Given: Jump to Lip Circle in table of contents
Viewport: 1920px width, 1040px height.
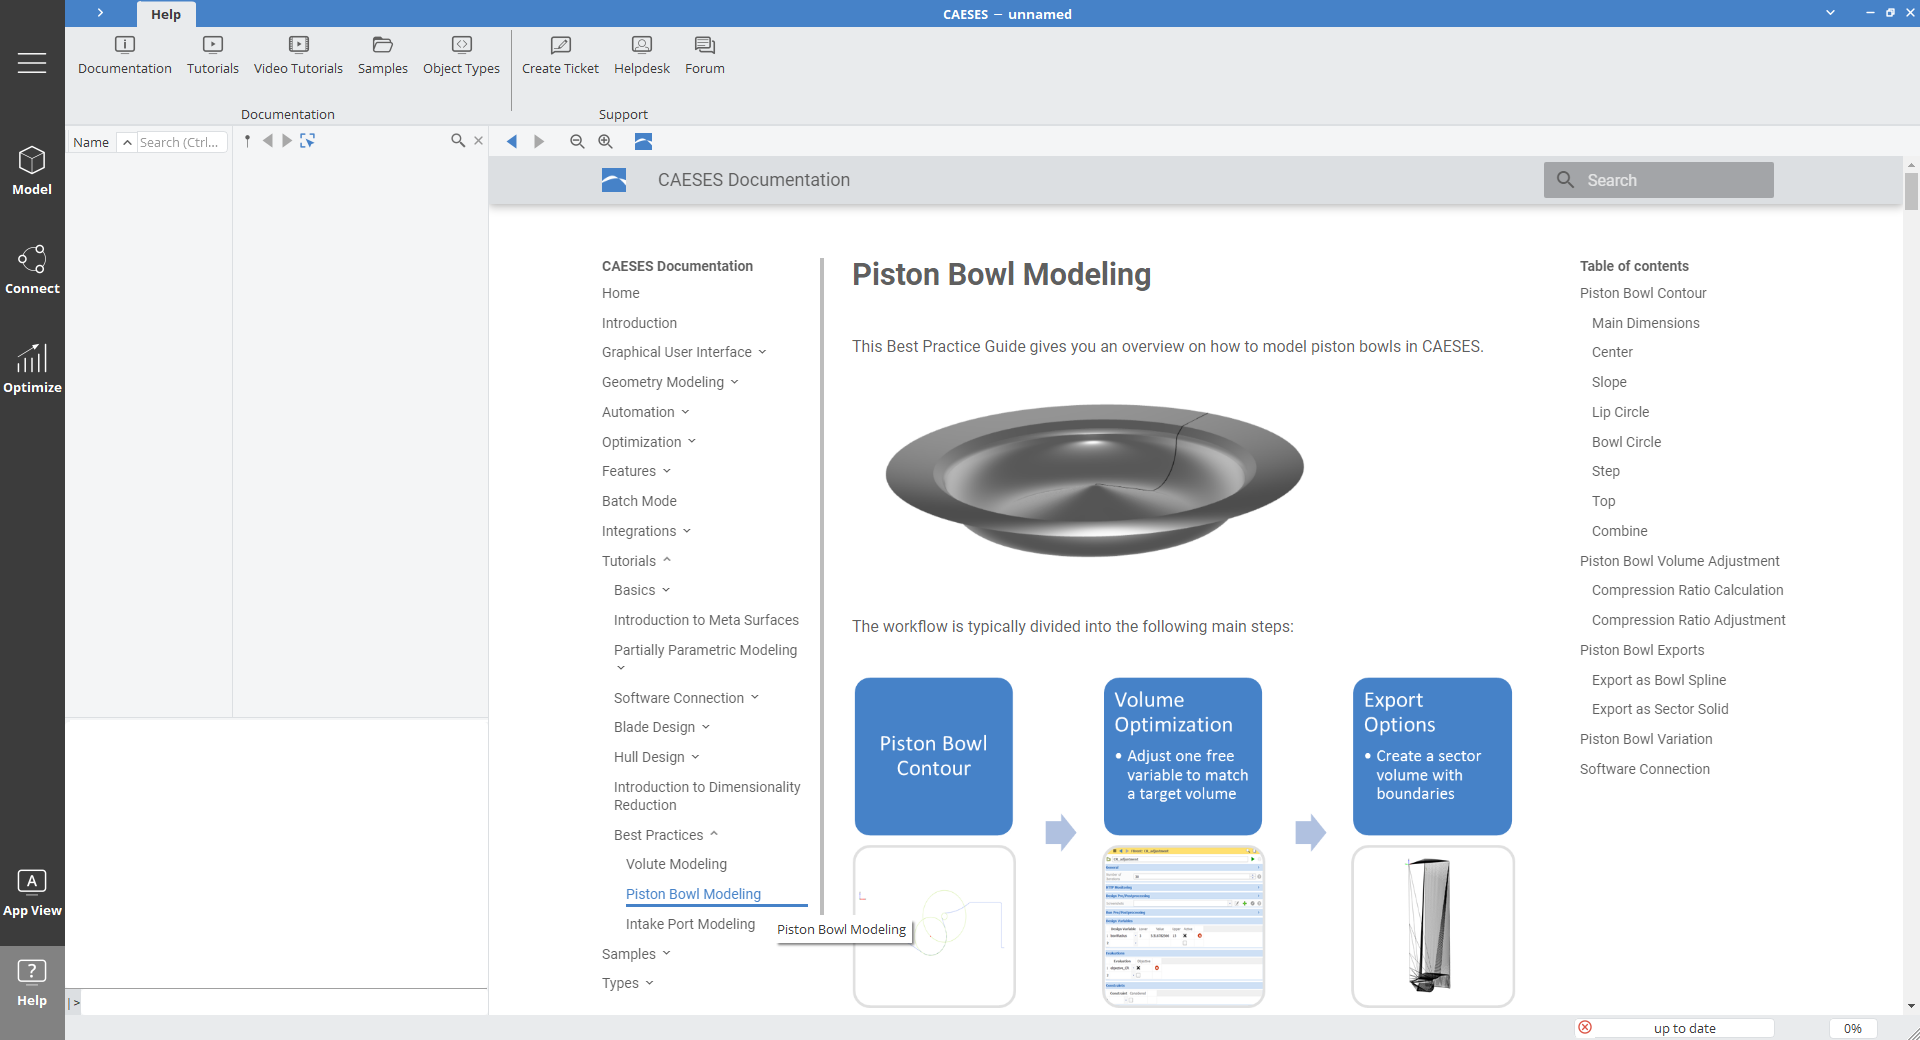Looking at the screenshot, I should tap(1620, 412).
